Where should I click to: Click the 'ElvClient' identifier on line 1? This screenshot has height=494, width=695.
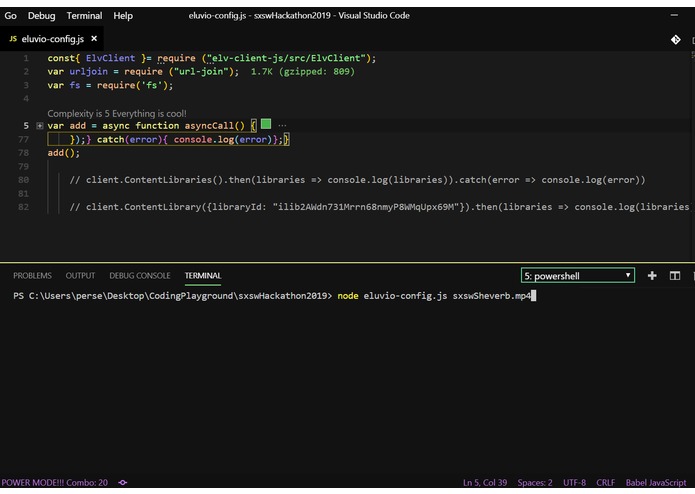click(x=110, y=58)
